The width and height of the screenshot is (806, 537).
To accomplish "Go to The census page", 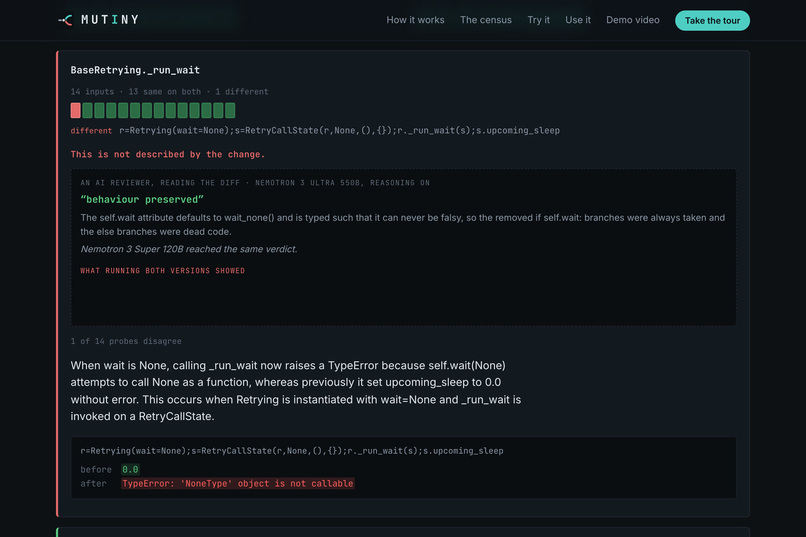I will (486, 20).
